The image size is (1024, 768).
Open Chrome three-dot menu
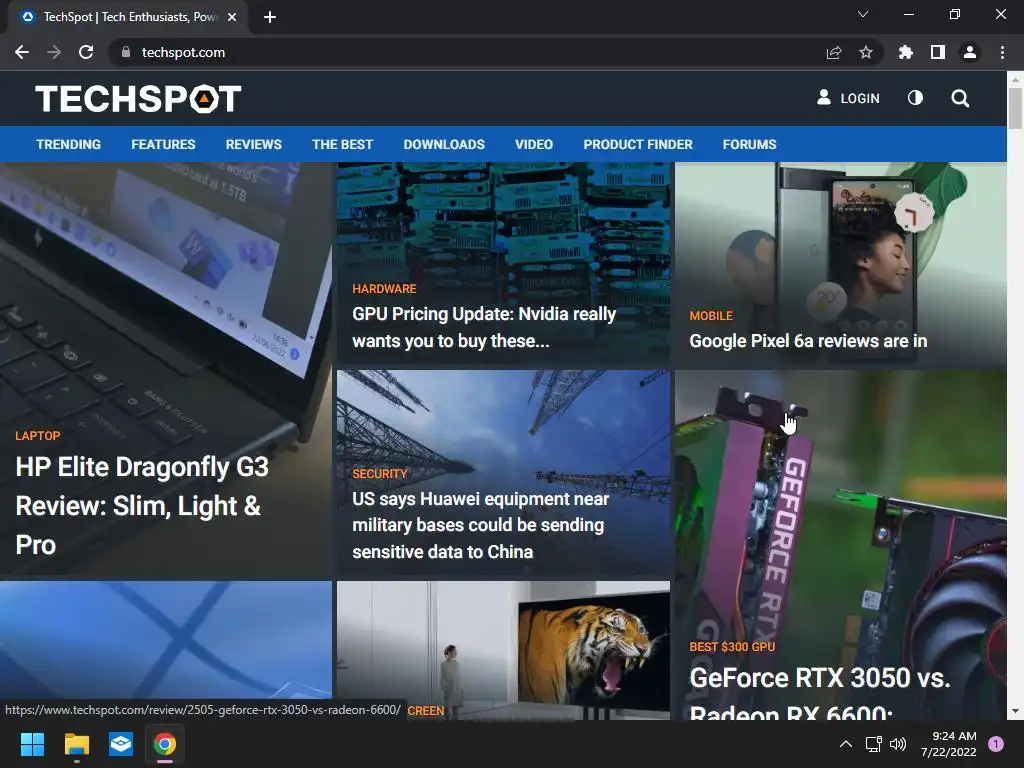click(x=1002, y=52)
